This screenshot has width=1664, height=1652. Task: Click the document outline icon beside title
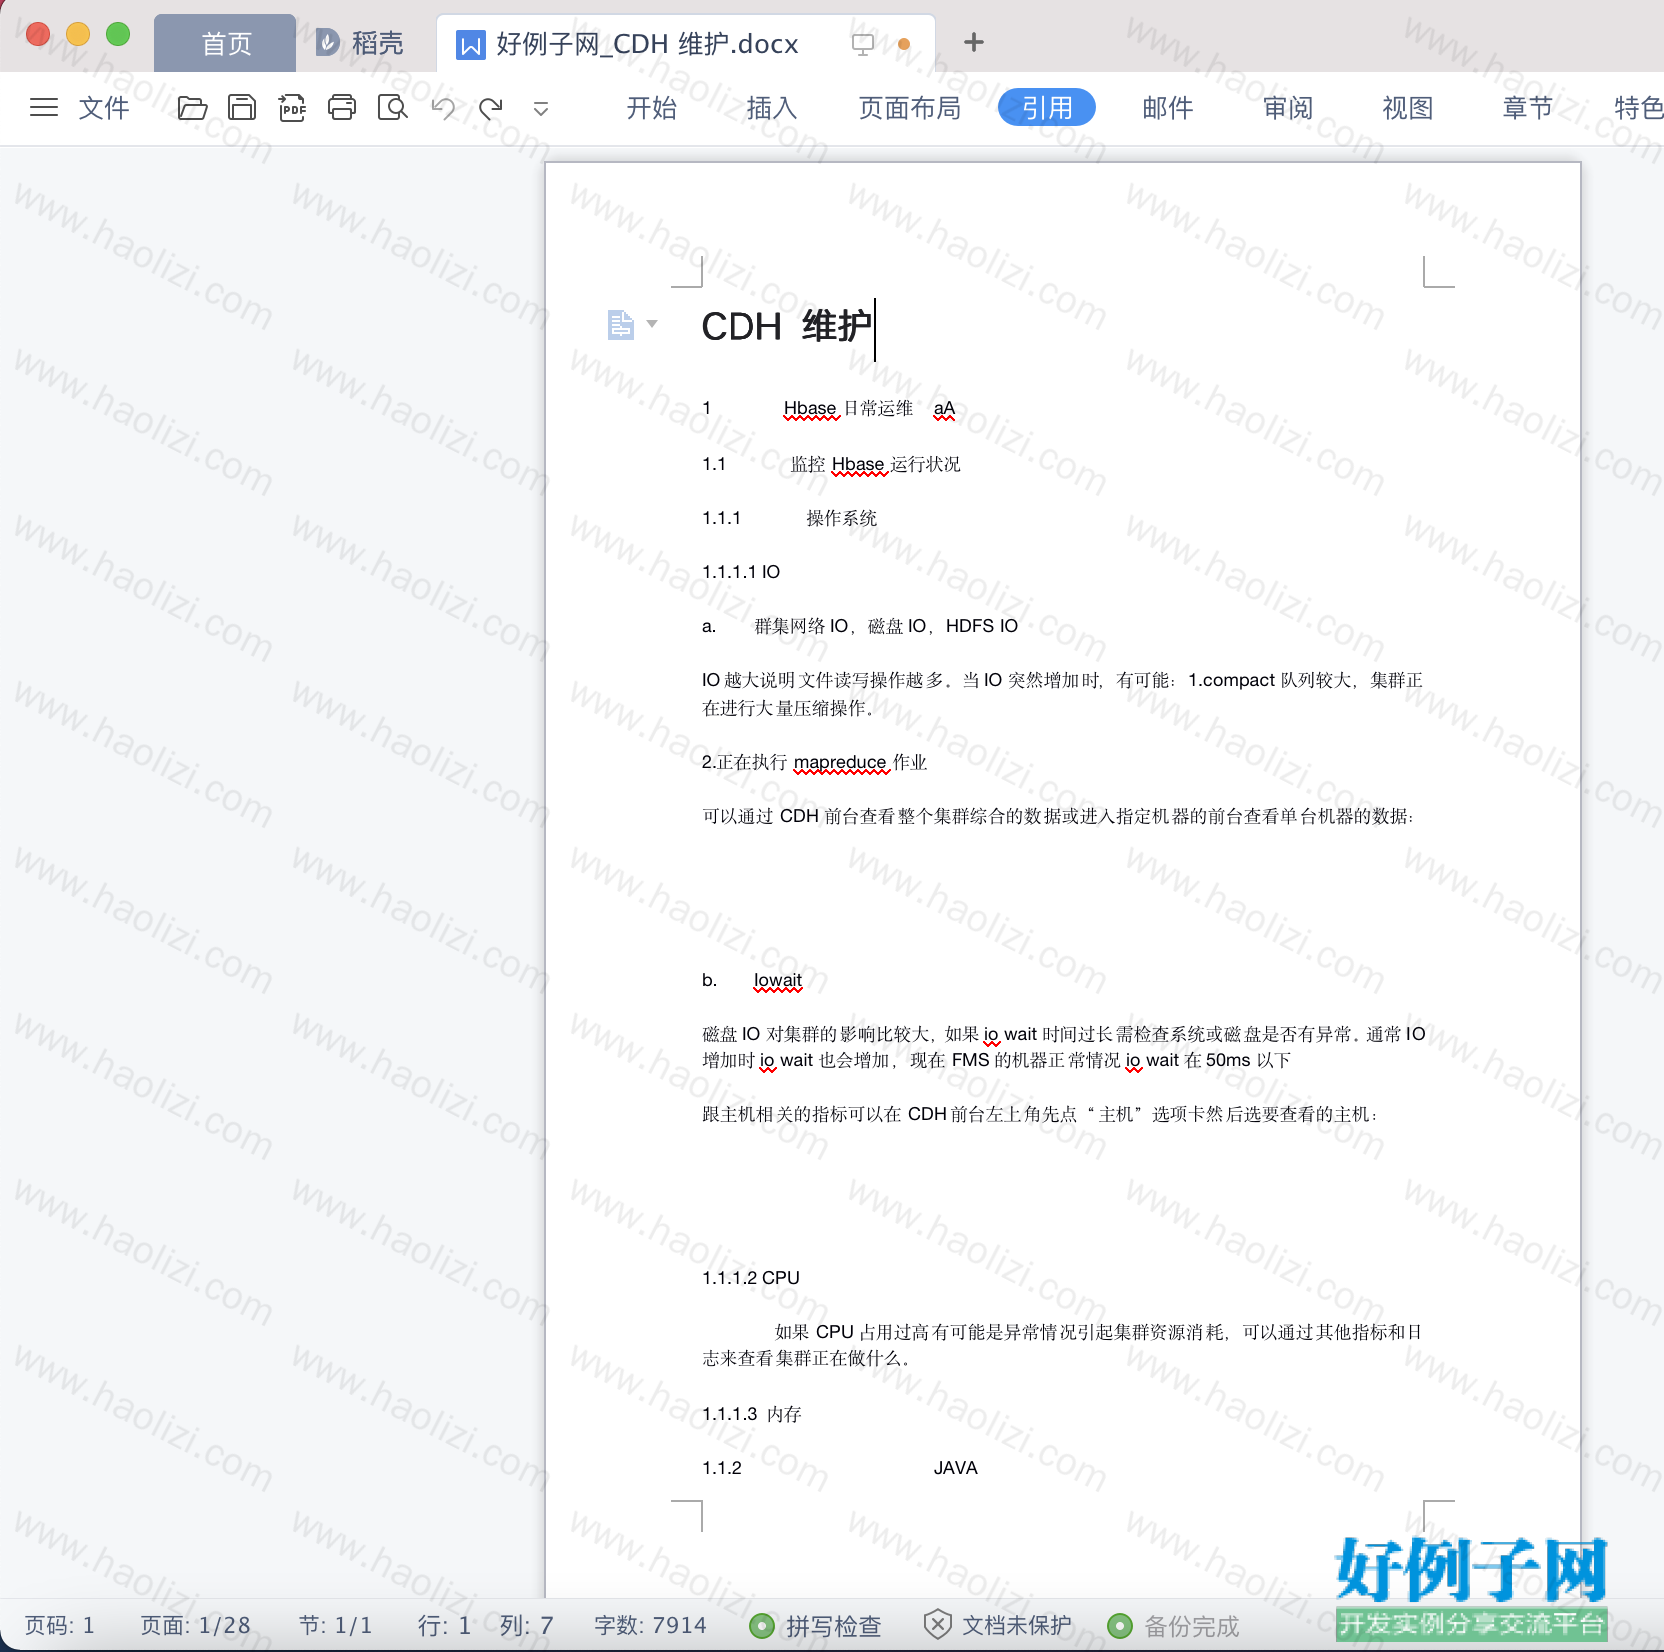(x=621, y=324)
